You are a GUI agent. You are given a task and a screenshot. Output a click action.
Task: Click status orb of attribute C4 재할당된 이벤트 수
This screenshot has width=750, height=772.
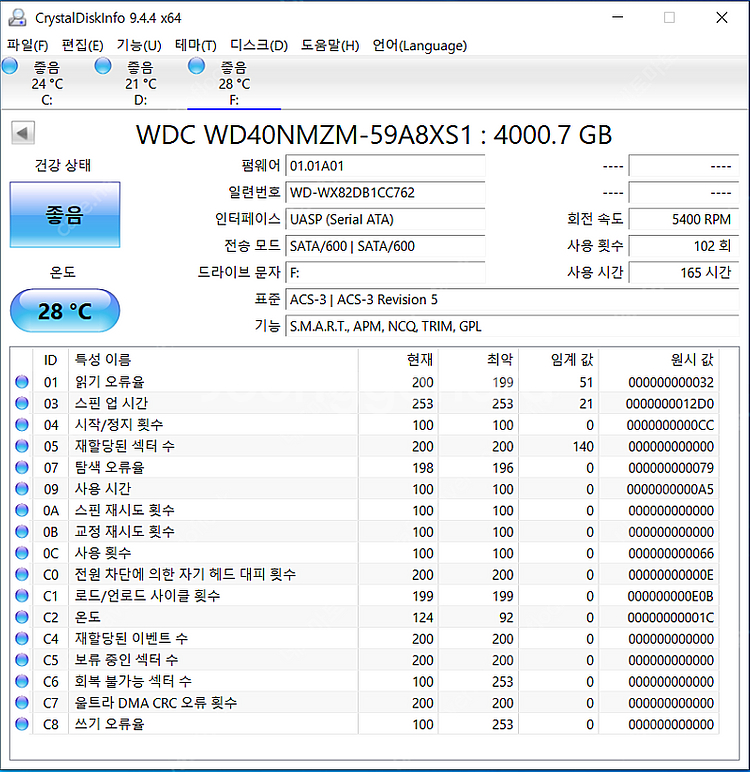click(x=22, y=639)
